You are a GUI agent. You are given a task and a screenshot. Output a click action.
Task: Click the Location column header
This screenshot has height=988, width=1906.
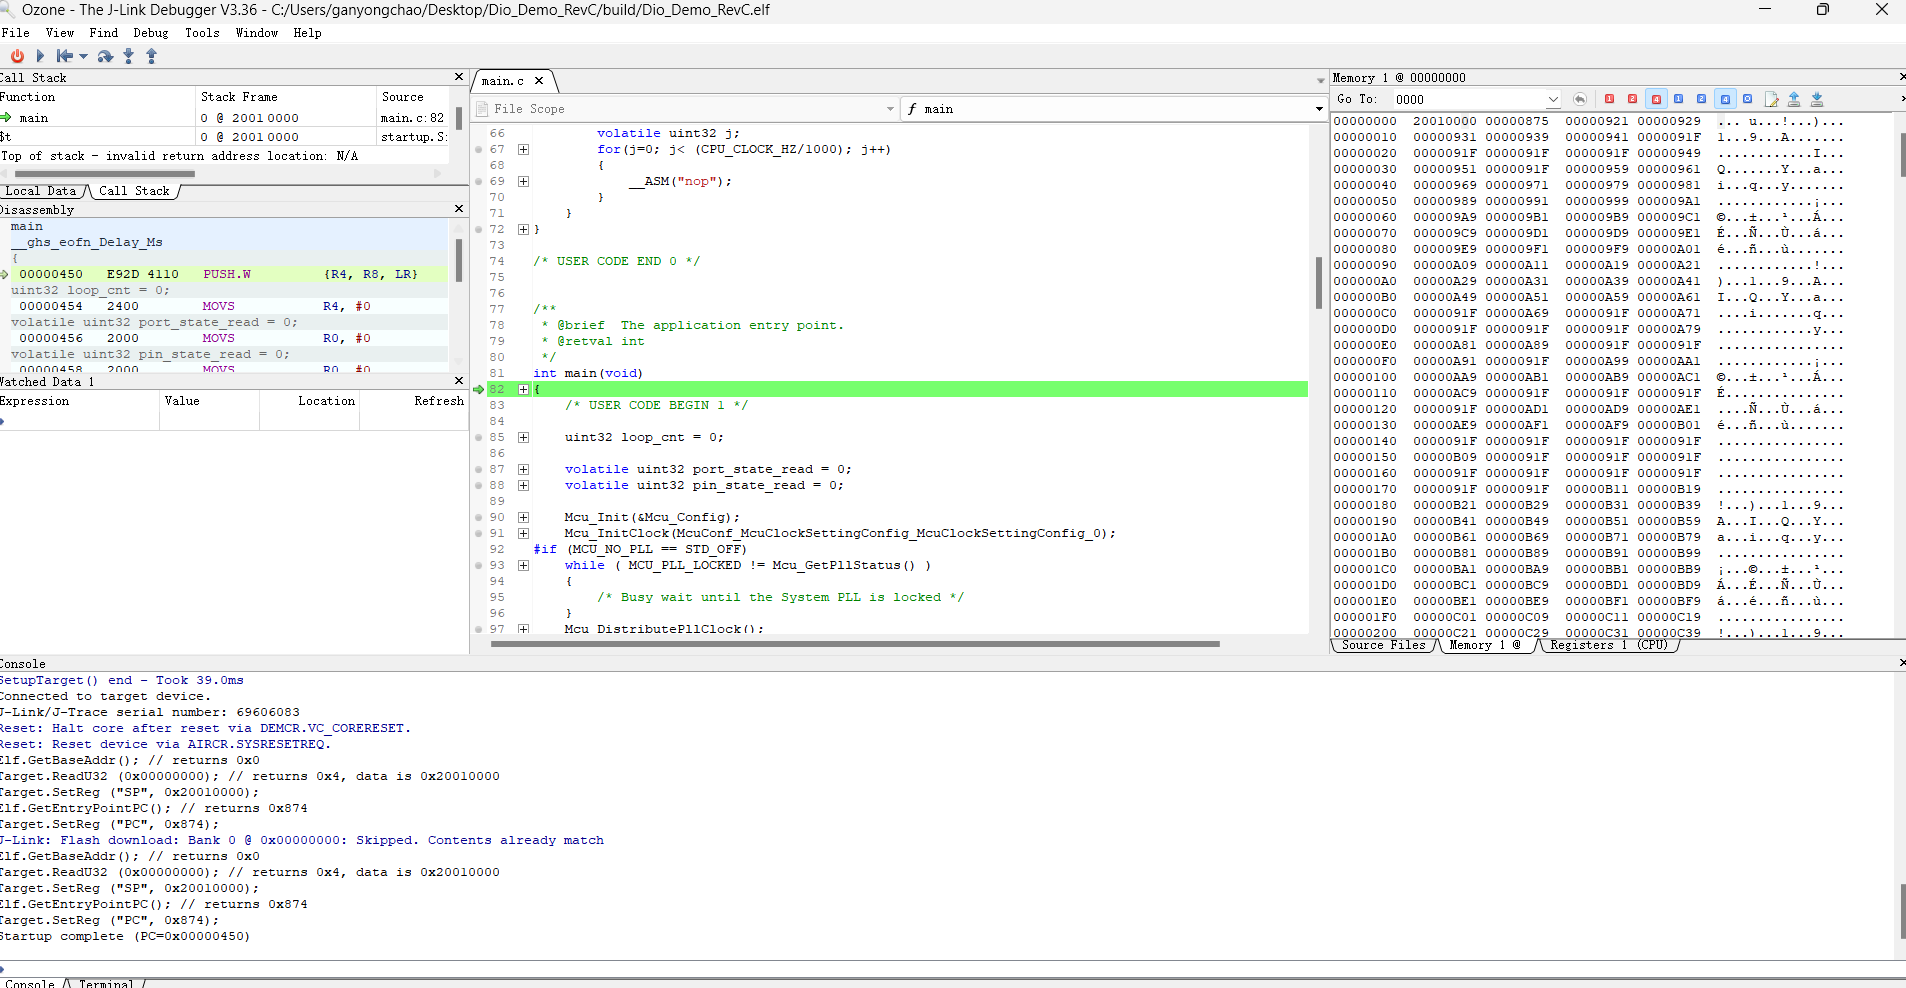309,401
